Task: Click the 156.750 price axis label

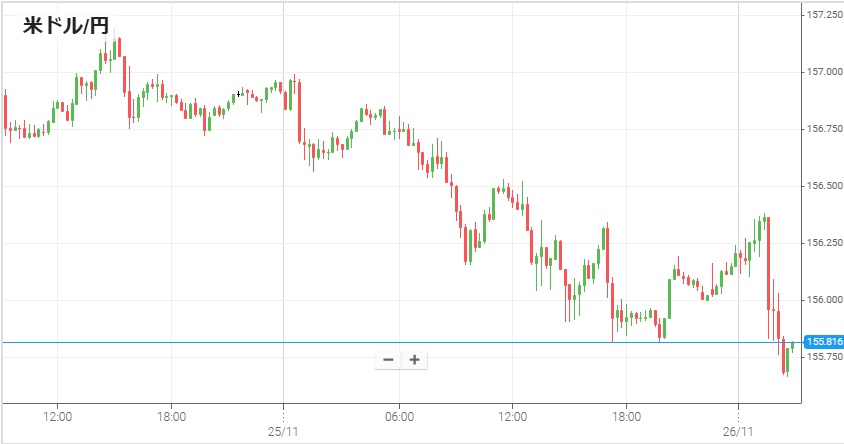Action: pyautogui.click(x=823, y=129)
